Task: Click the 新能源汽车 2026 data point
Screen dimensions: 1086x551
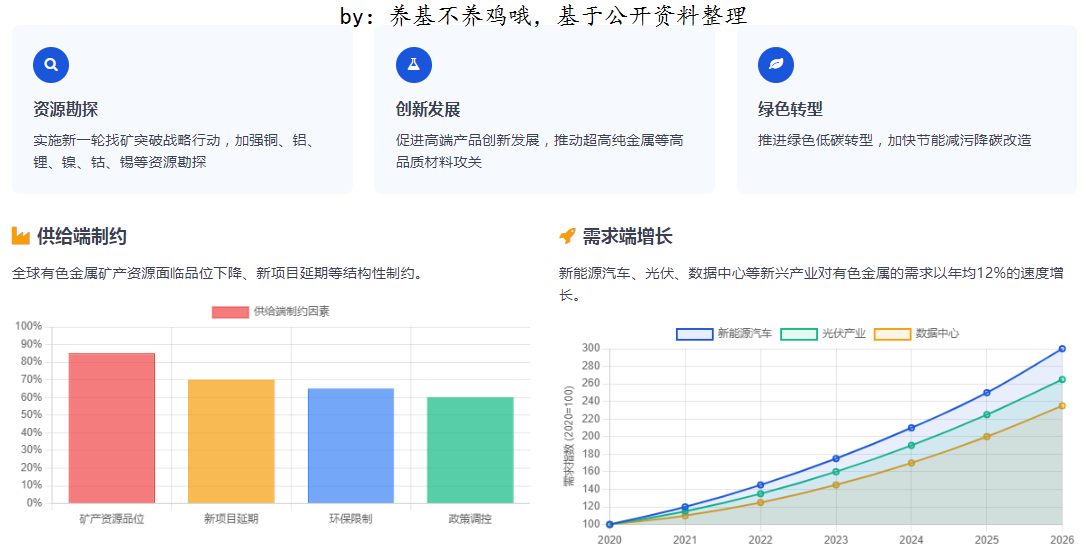Action: [x=1062, y=349]
